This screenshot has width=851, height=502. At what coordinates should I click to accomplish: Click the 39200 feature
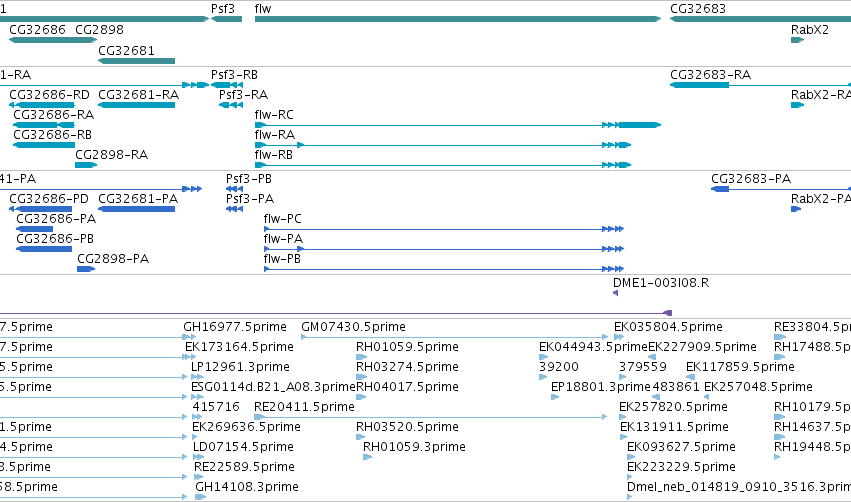click(x=543, y=377)
